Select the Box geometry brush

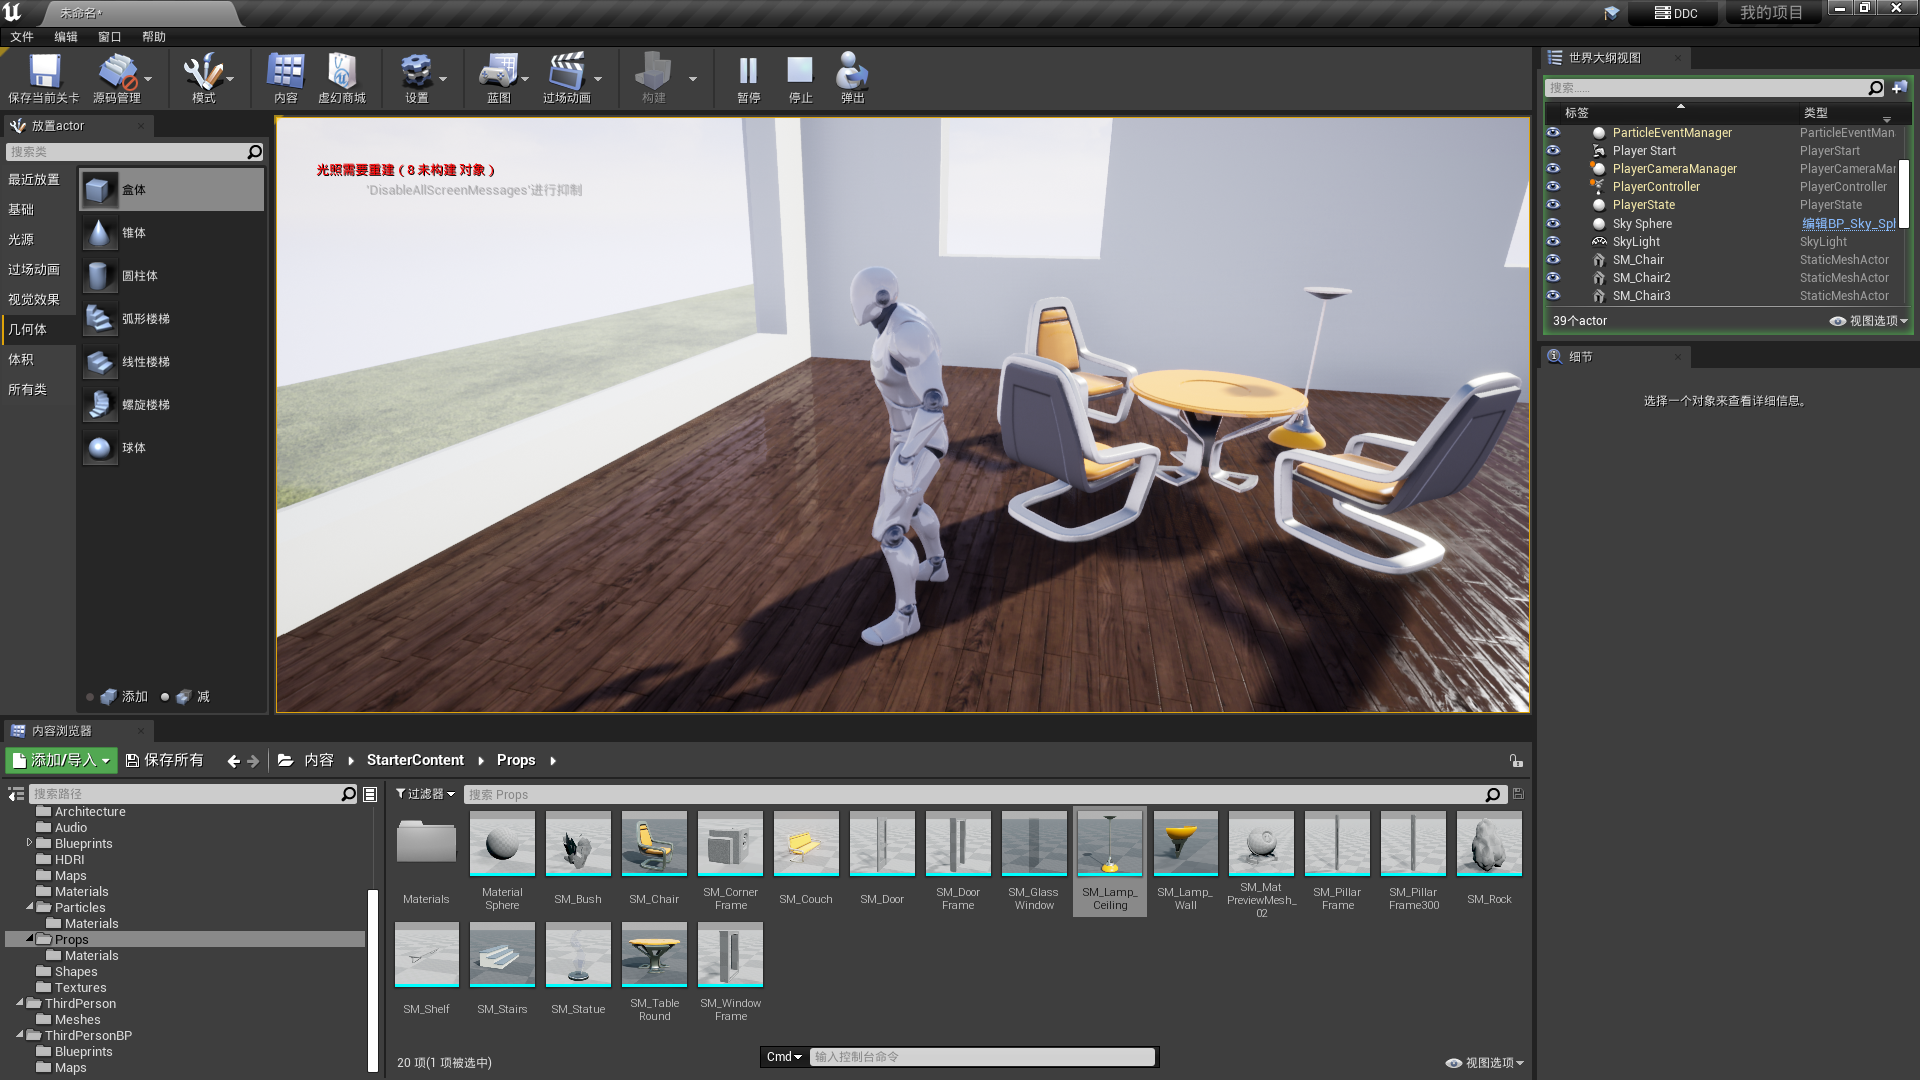[x=172, y=190]
